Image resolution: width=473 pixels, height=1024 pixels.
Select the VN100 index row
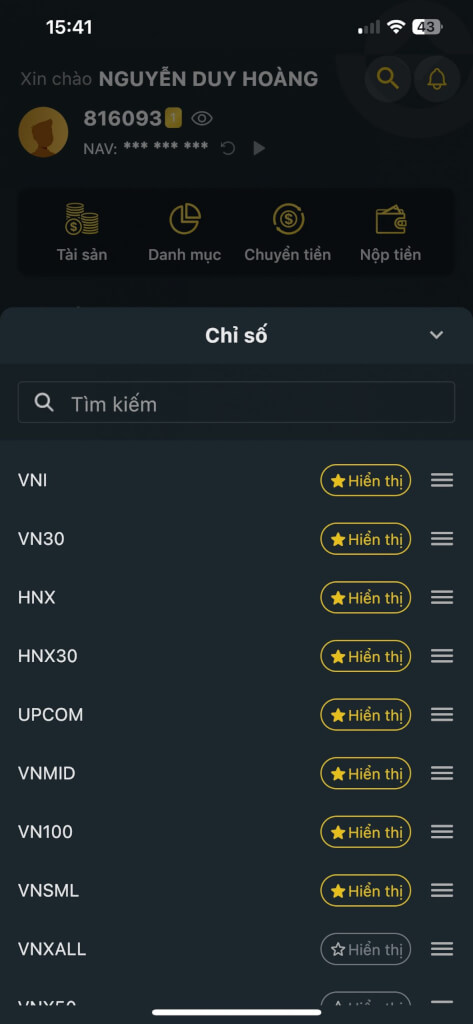[x=236, y=832]
